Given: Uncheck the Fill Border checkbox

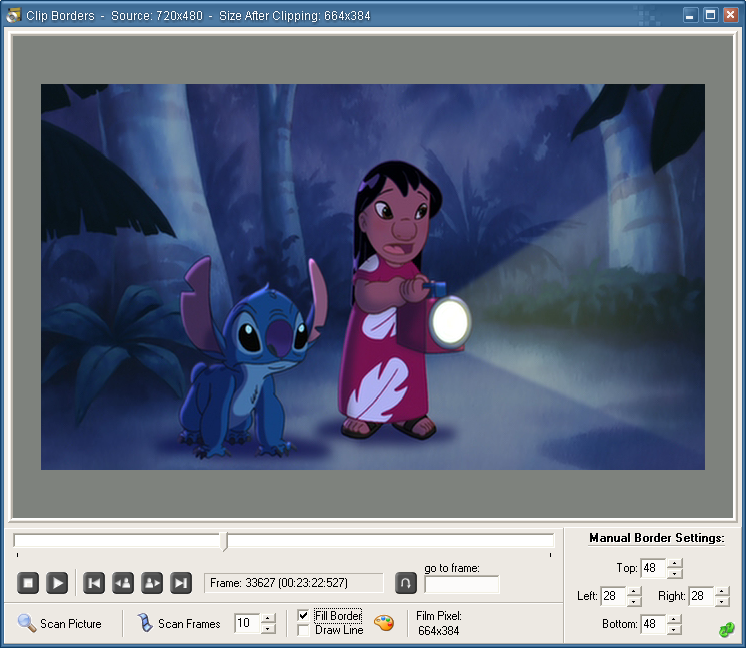Looking at the screenshot, I should (x=303, y=616).
